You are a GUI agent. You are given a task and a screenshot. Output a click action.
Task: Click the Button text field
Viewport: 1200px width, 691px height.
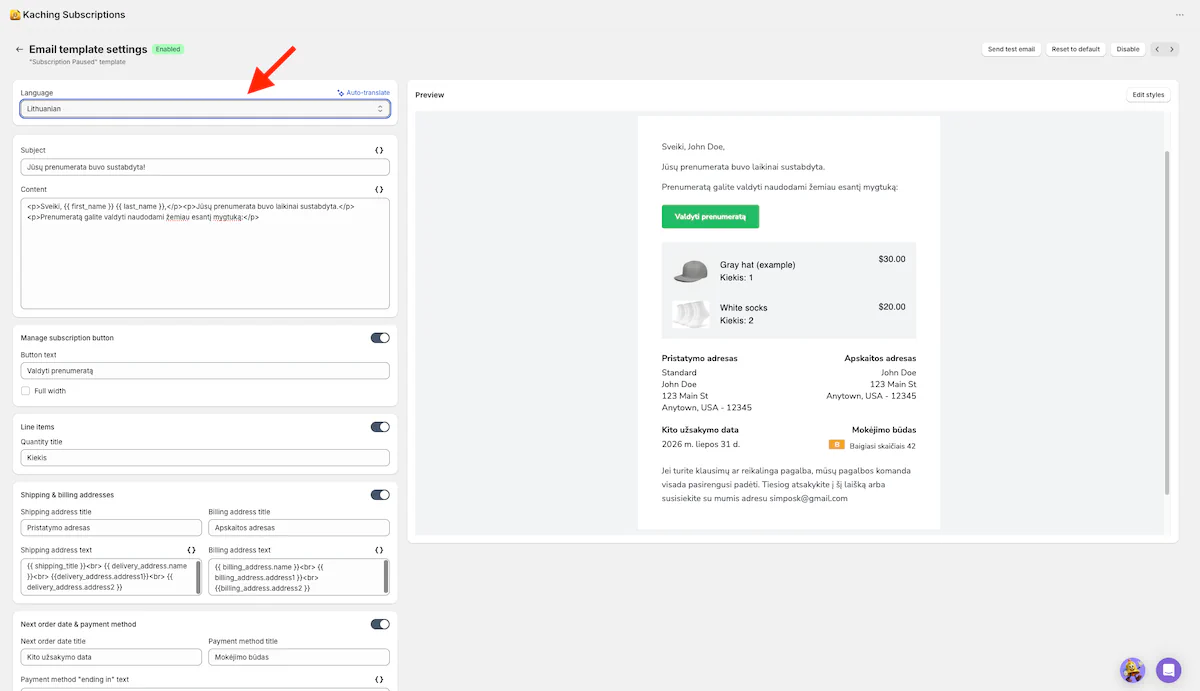[205, 371]
